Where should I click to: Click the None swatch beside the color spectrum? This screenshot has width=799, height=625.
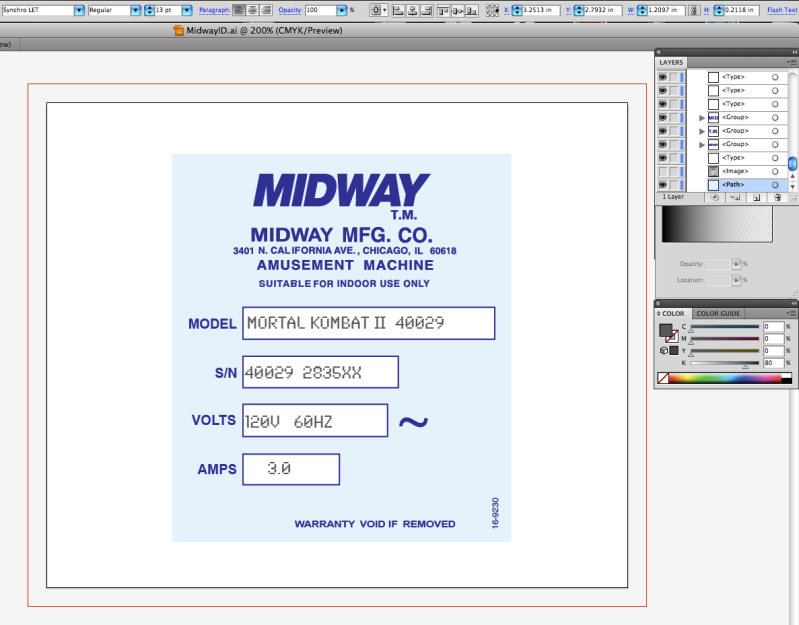tap(663, 378)
